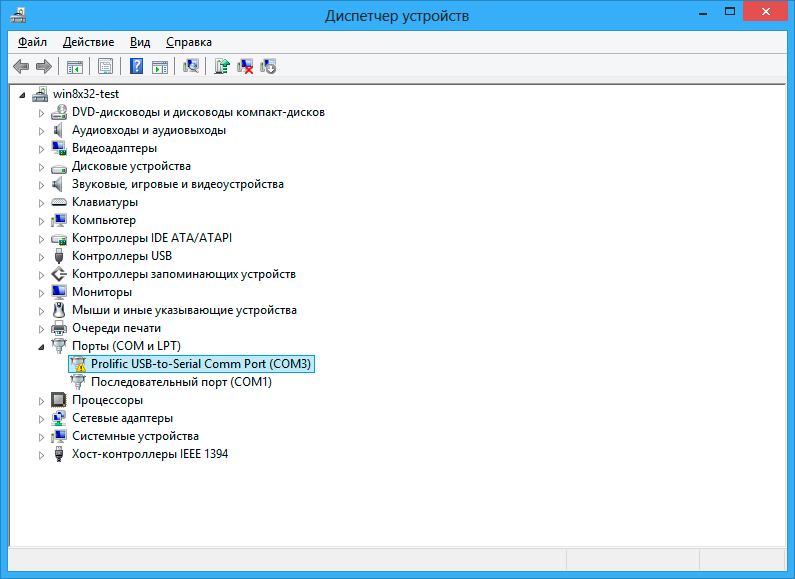Select the Компьютер category icon
Screen dimensions: 795x579
[x=59, y=220]
